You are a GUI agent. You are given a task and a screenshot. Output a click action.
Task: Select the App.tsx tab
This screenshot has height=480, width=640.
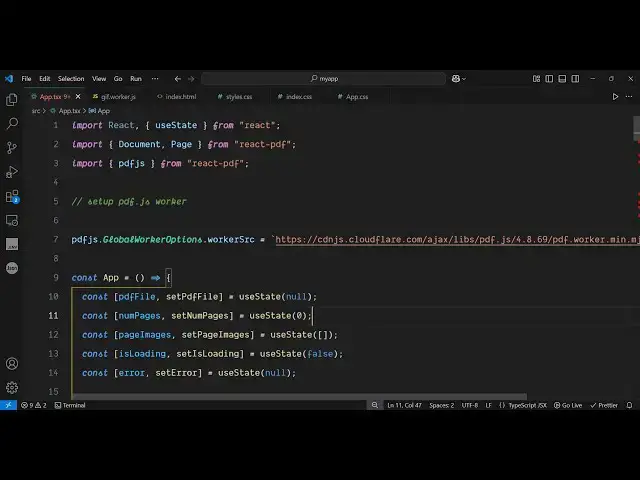pyautogui.click(x=50, y=97)
